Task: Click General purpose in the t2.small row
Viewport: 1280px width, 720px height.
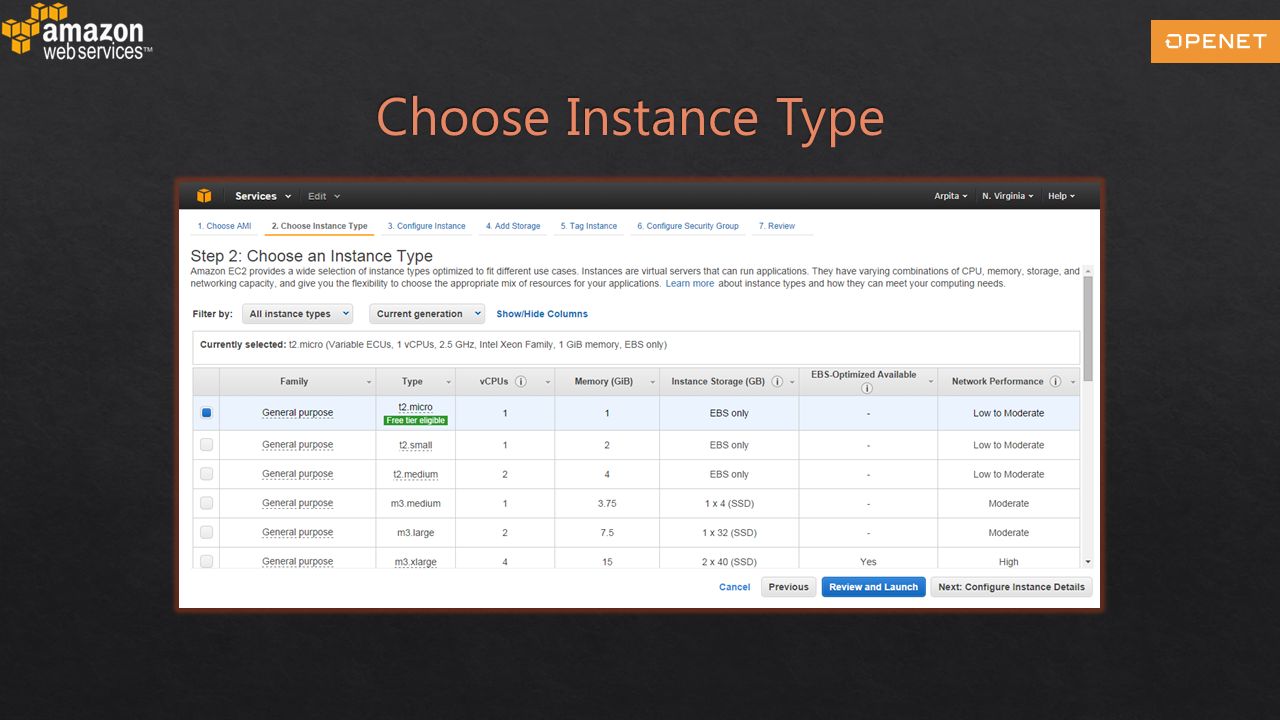Action: tap(297, 445)
